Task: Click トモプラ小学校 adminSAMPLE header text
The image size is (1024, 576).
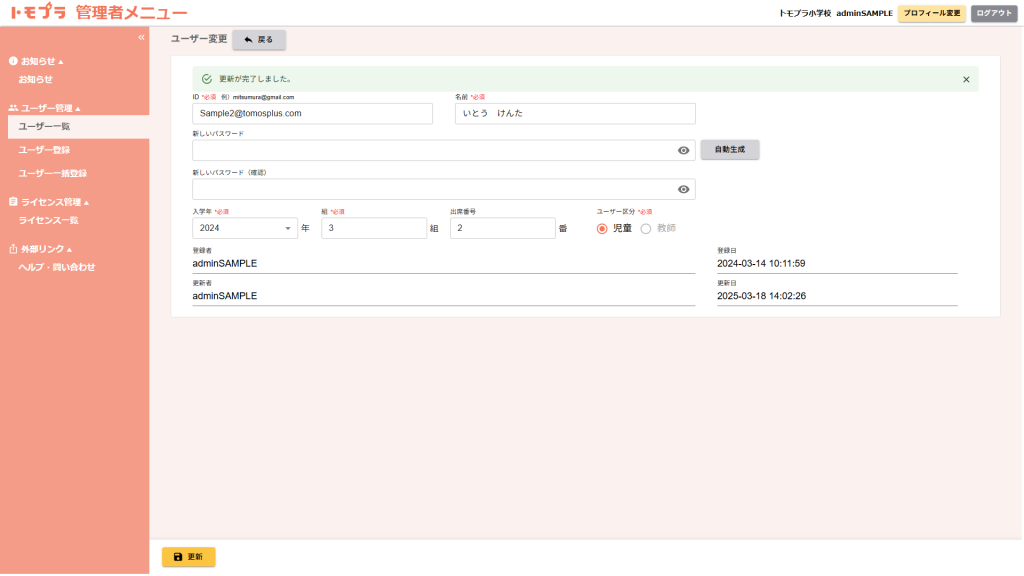Action: click(x=835, y=13)
